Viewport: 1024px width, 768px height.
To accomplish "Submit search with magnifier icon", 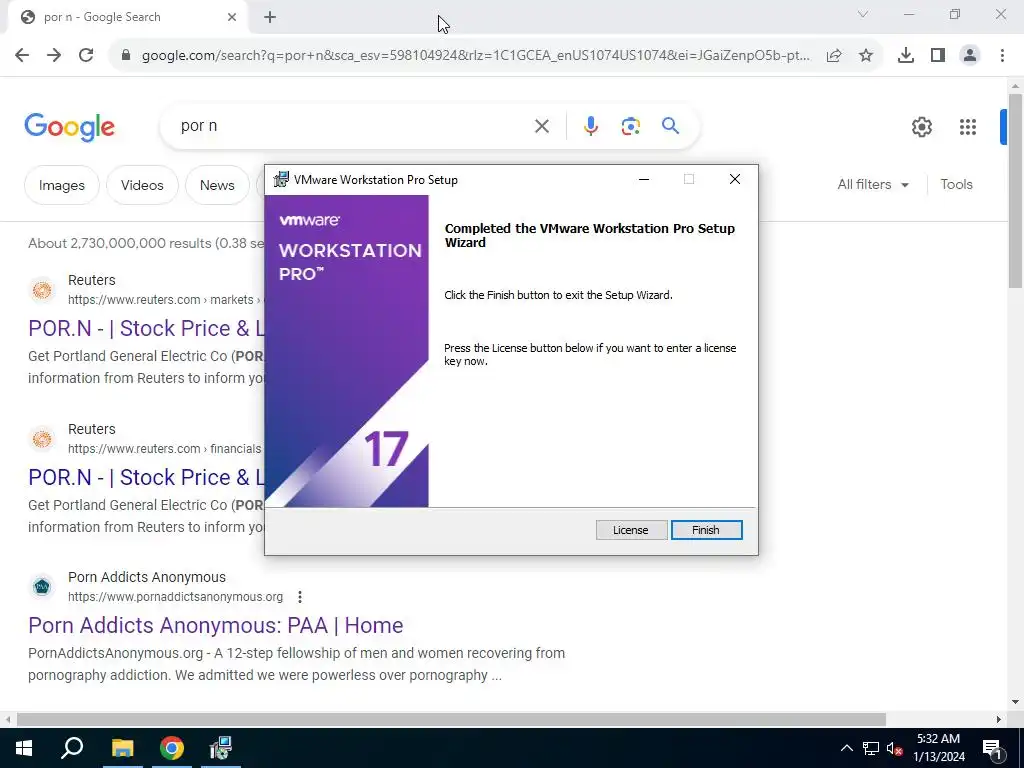I will [x=671, y=125].
